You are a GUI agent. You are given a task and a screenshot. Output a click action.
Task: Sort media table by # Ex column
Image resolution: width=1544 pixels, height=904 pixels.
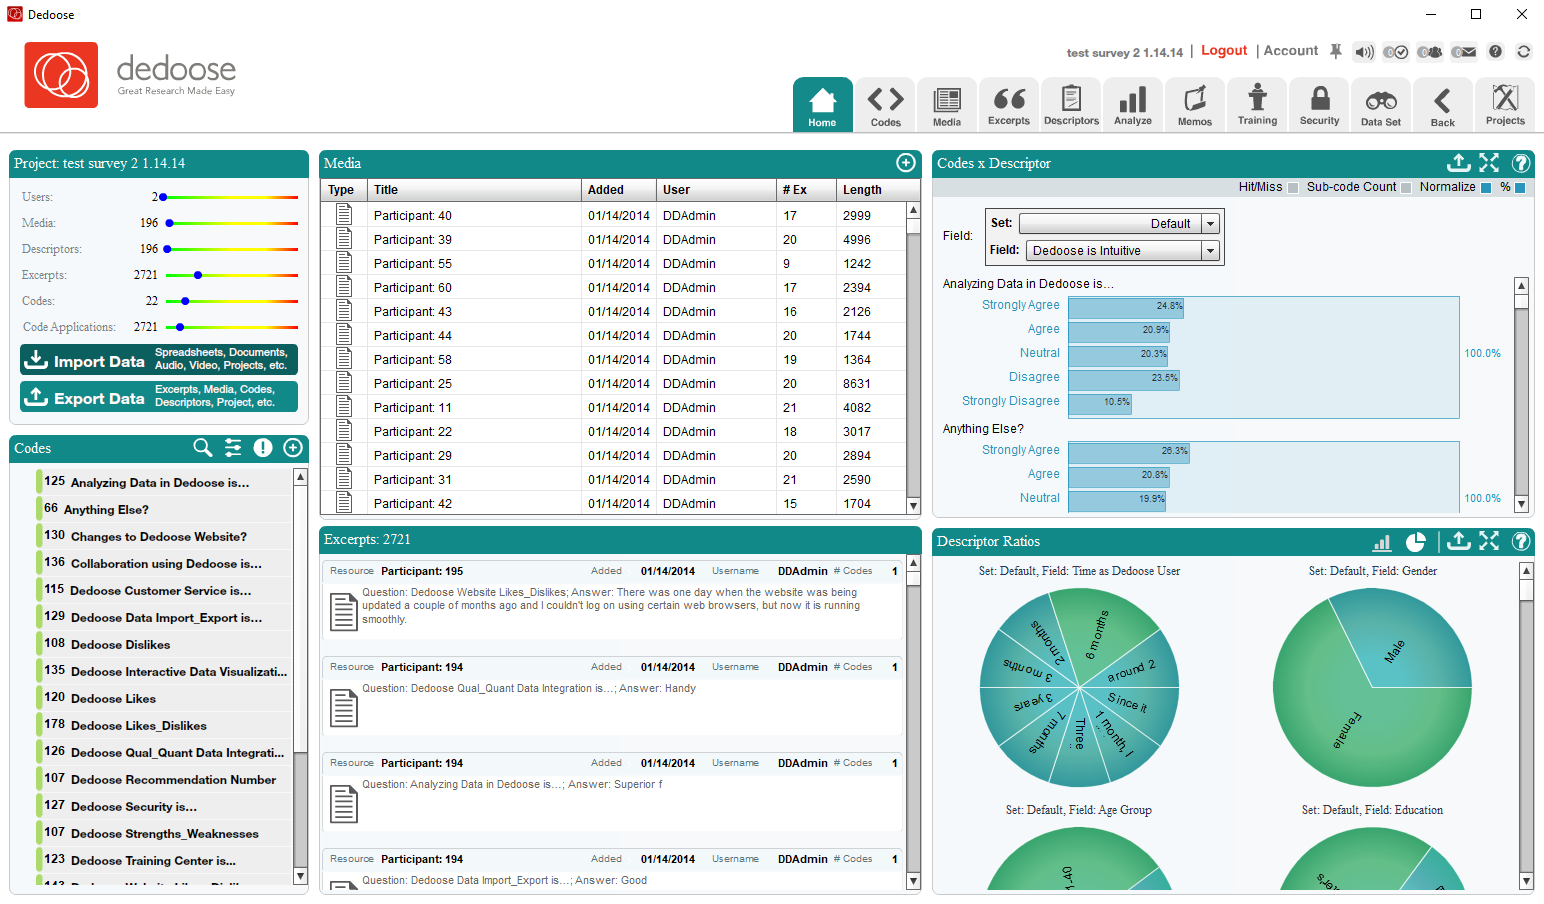[806, 190]
